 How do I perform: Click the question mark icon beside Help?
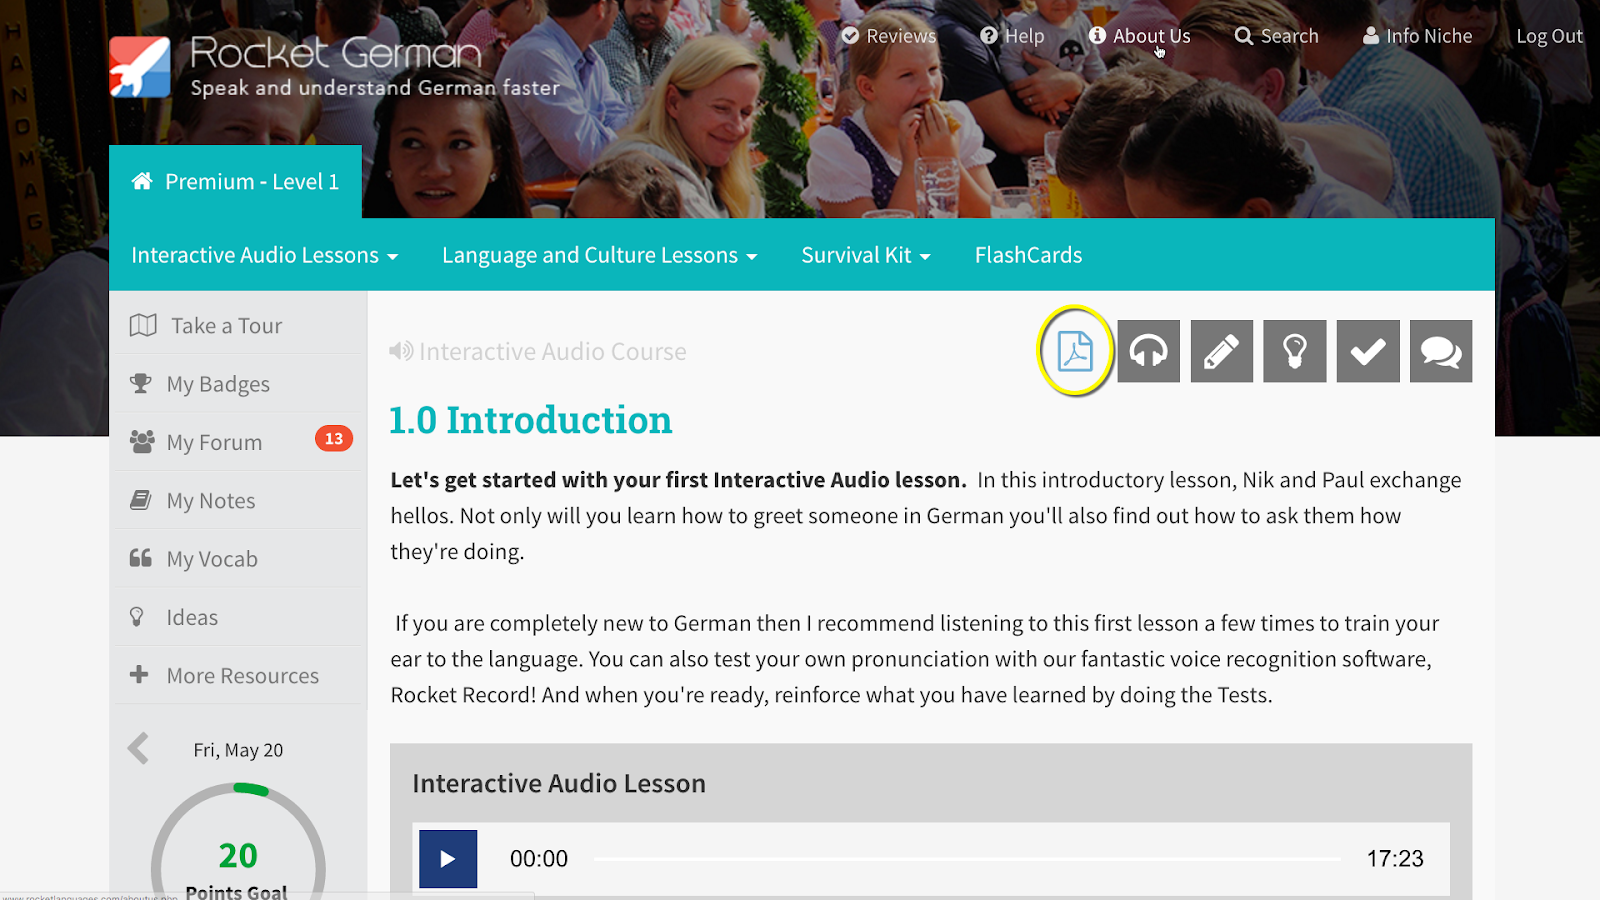pyautogui.click(x=989, y=36)
